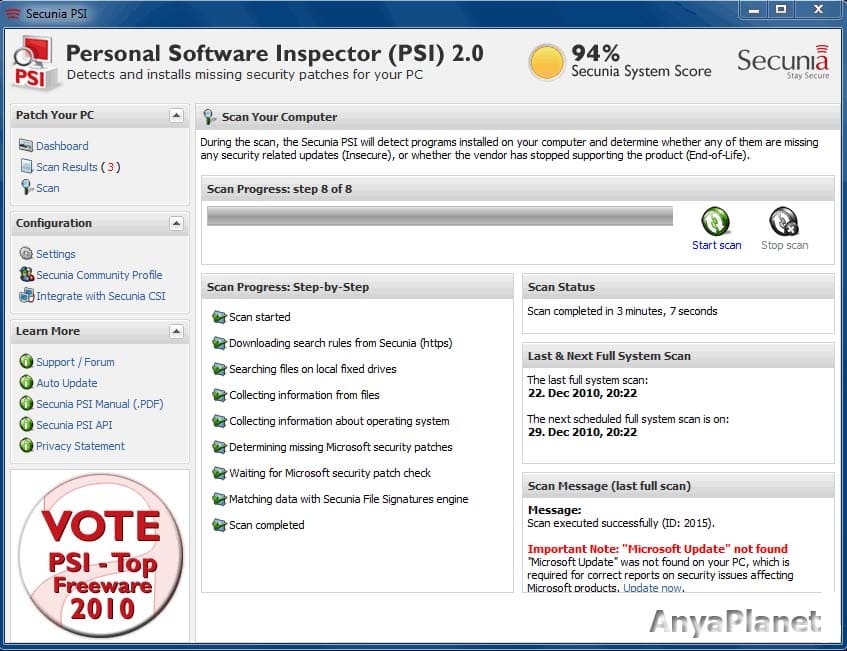The image size is (847, 651).
Task: Click the green icon beside Secunia PSI API
Action: (x=26, y=425)
